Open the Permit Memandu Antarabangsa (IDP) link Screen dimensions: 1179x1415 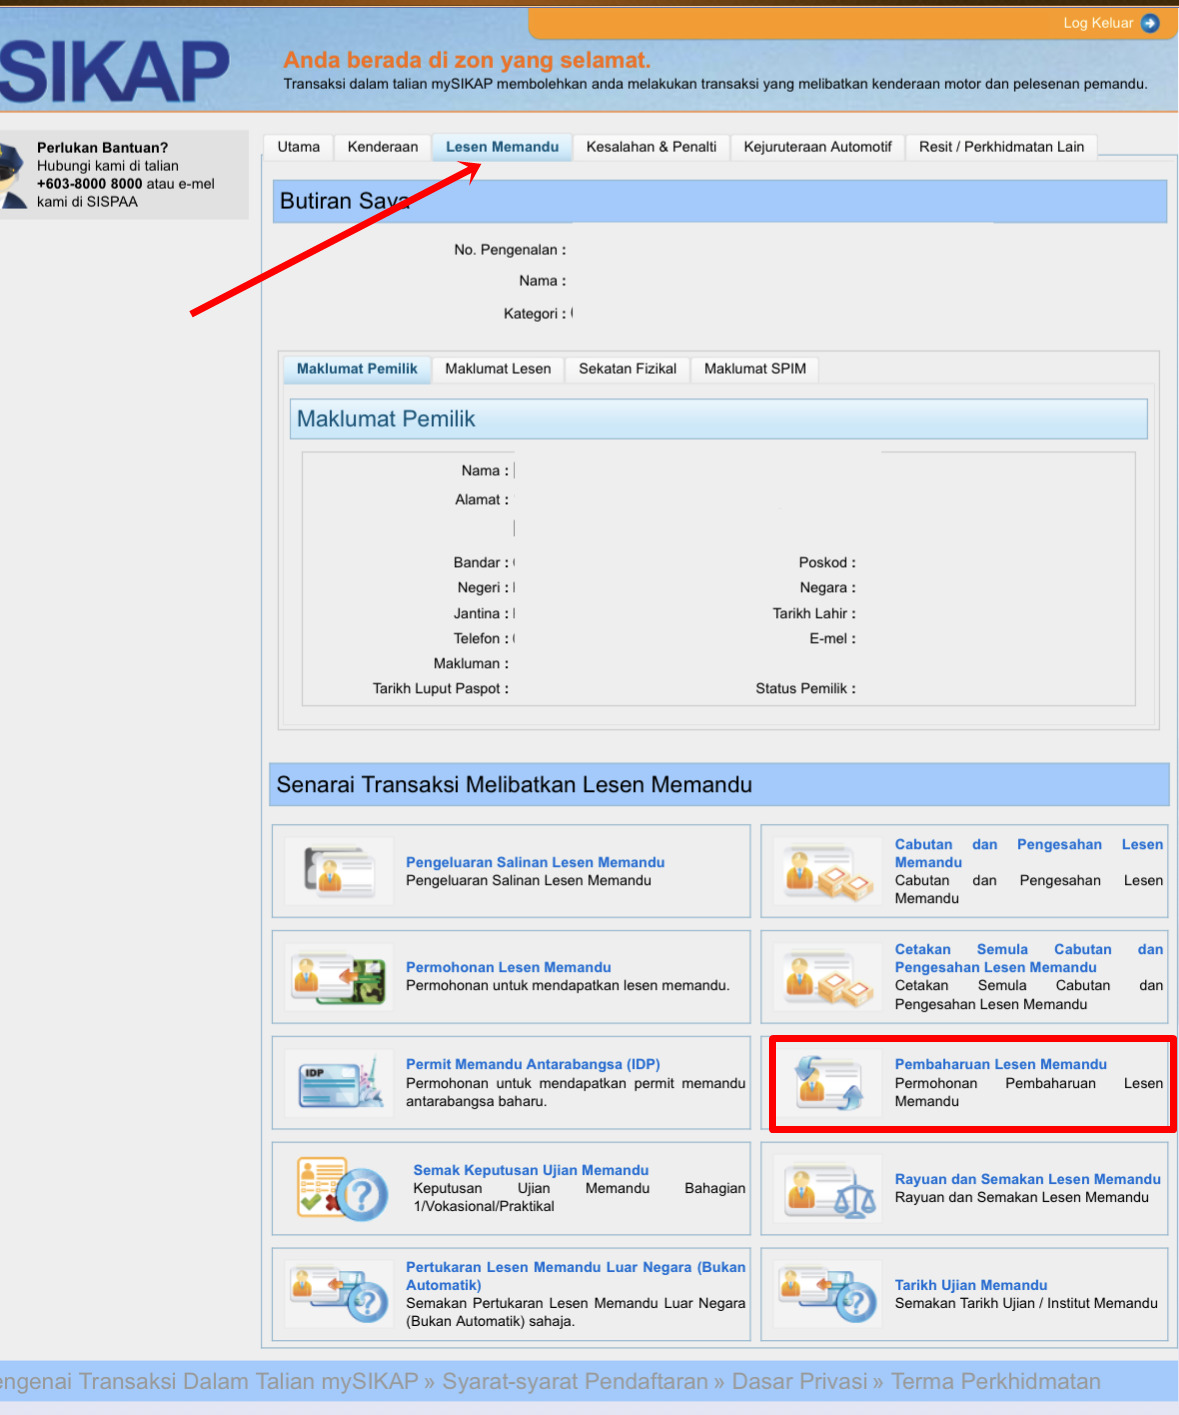coord(532,1064)
